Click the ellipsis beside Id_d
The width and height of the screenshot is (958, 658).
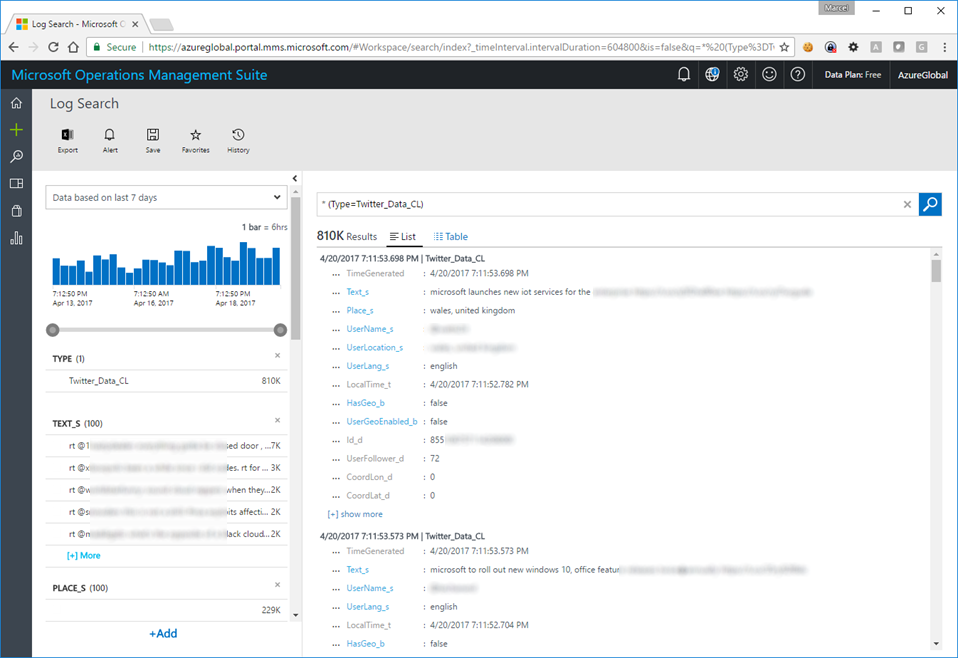point(336,440)
